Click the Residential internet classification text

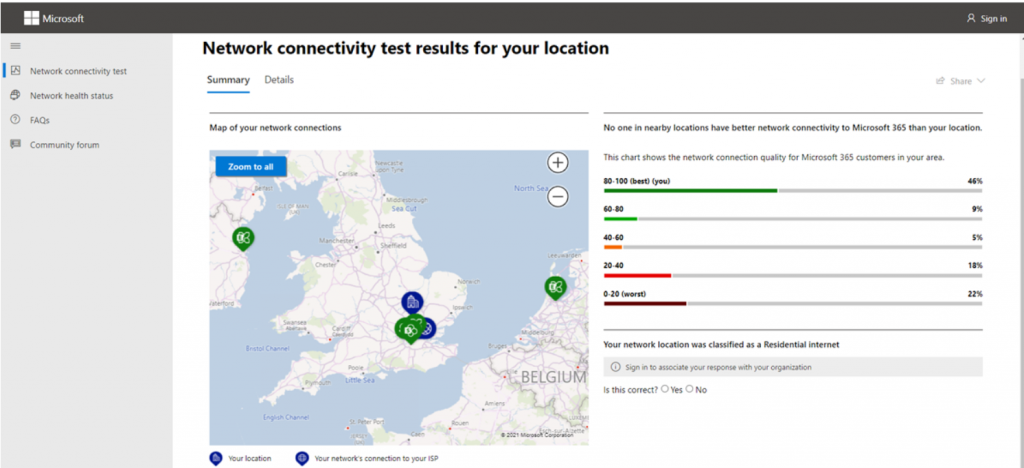[x=722, y=344]
